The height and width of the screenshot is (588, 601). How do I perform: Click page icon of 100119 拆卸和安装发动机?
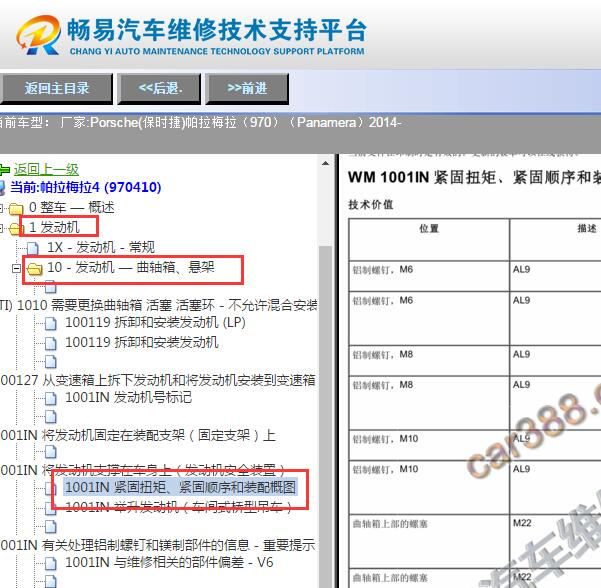(51, 343)
